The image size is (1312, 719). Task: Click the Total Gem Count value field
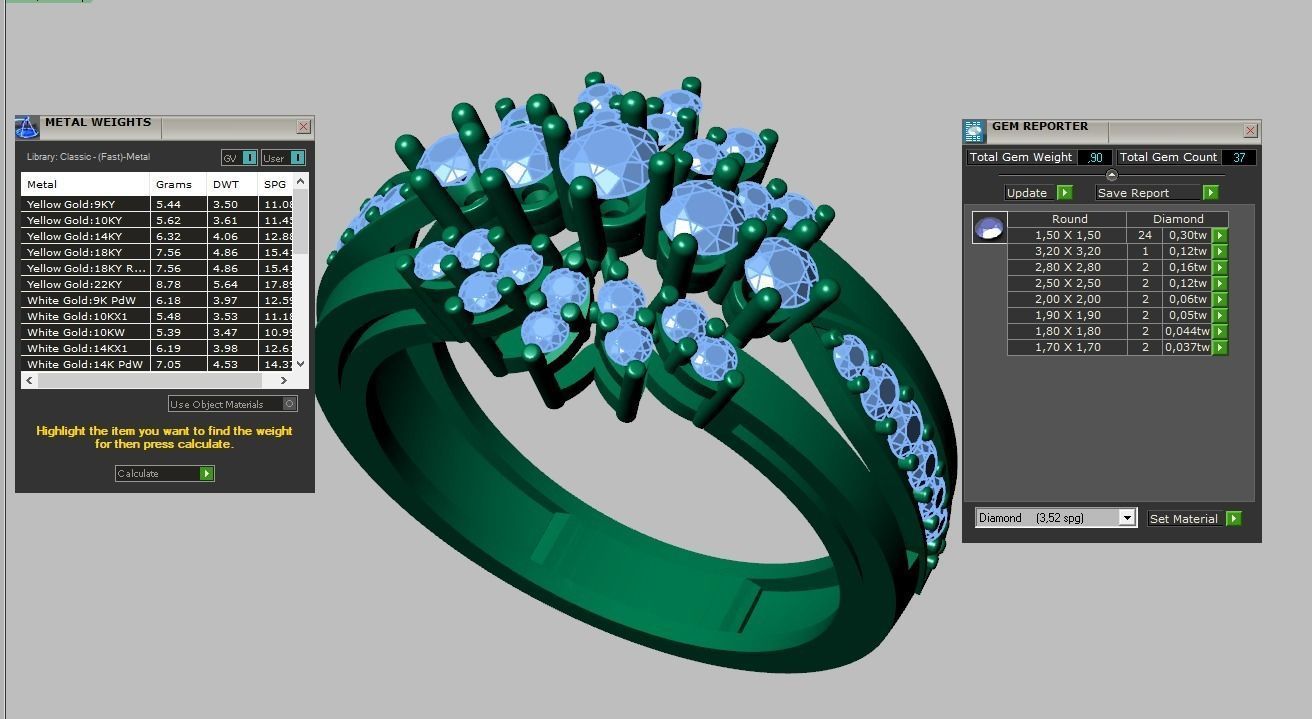click(x=1239, y=158)
